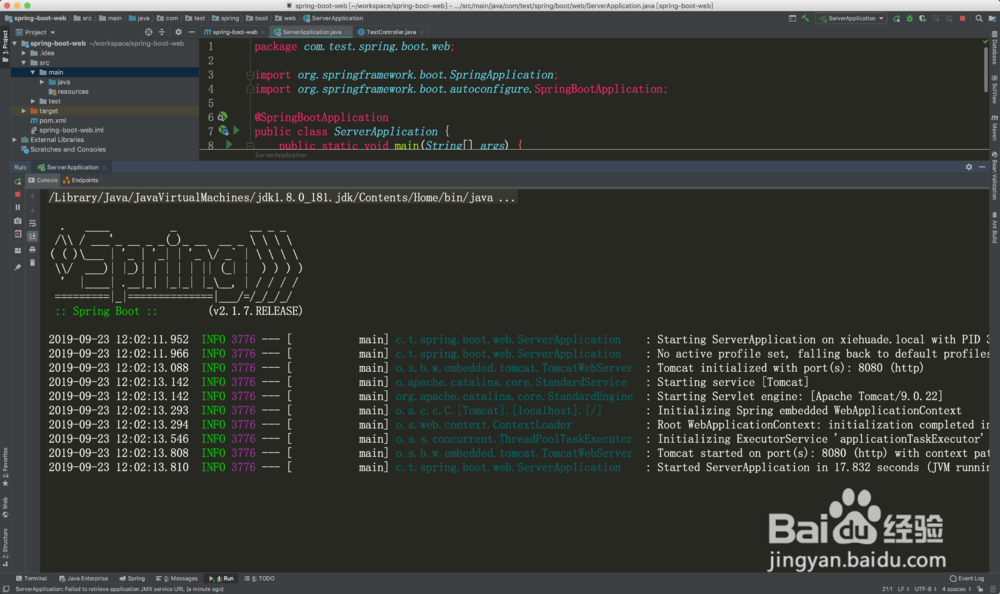The height and width of the screenshot is (594, 1000).
Task: Print the console output
Action: (33, 249)
